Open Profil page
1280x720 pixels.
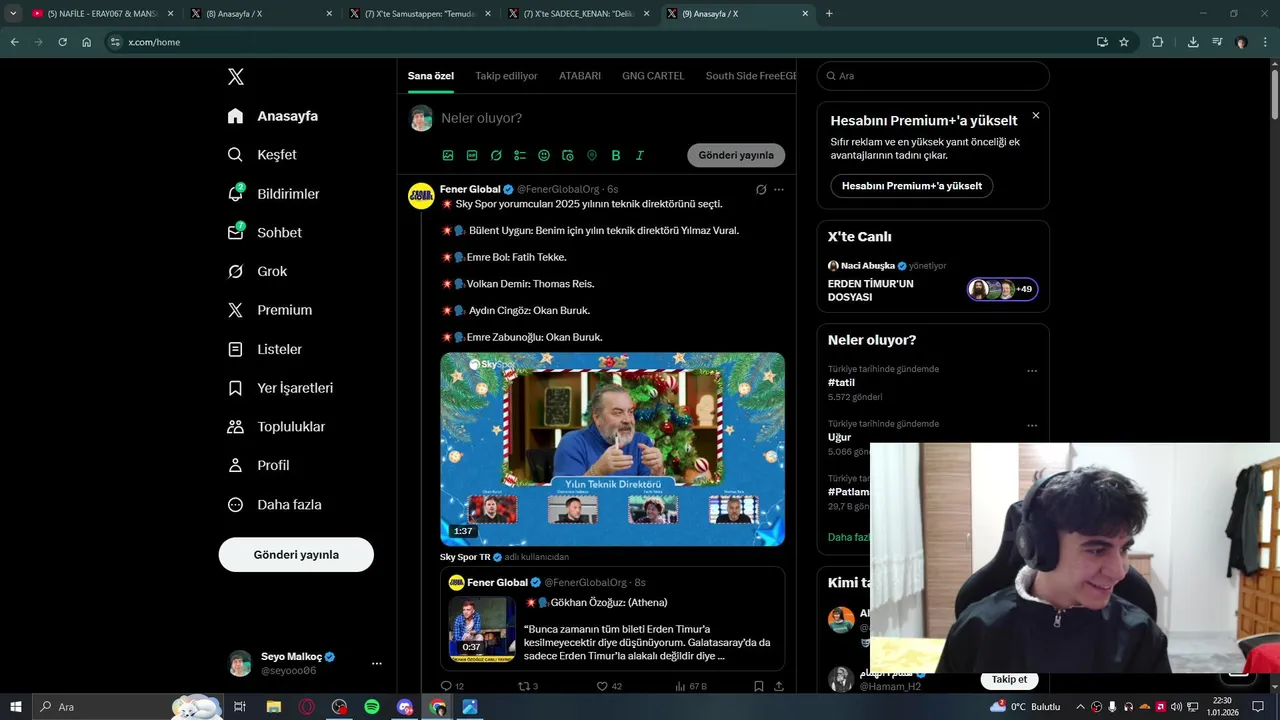click(258, 465)
